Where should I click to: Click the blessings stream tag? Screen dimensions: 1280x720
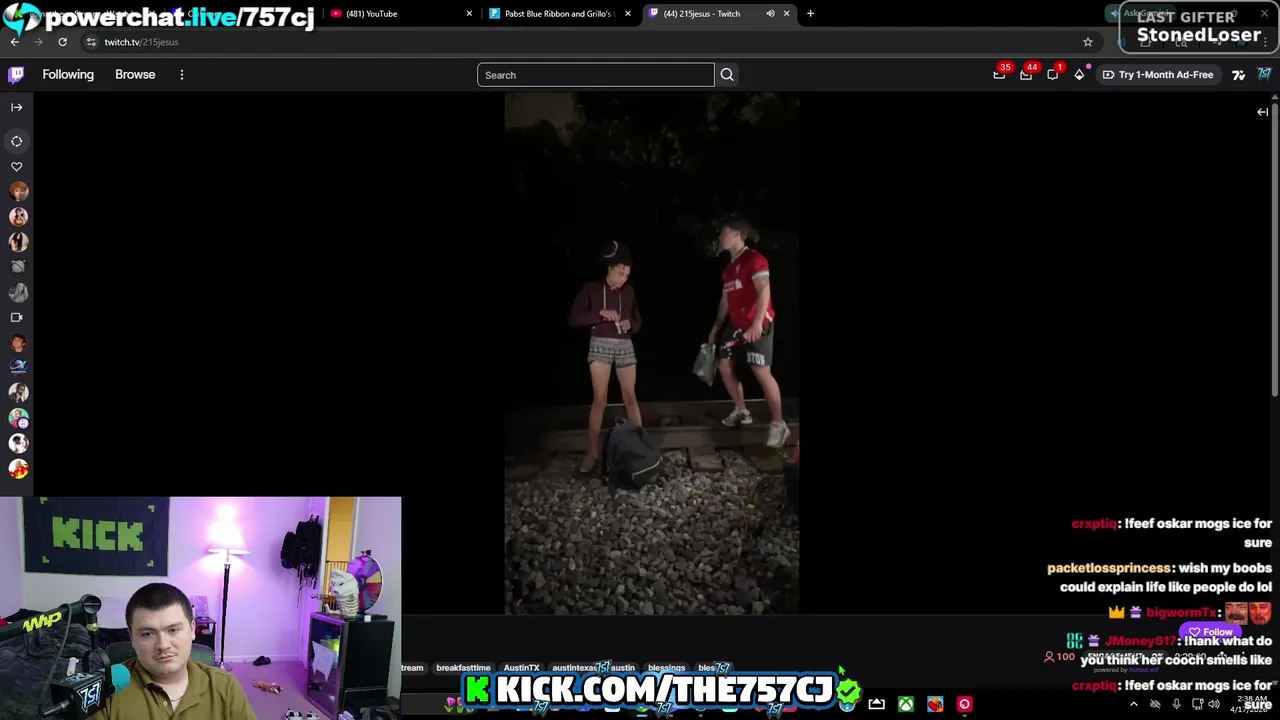coord(666,668)
